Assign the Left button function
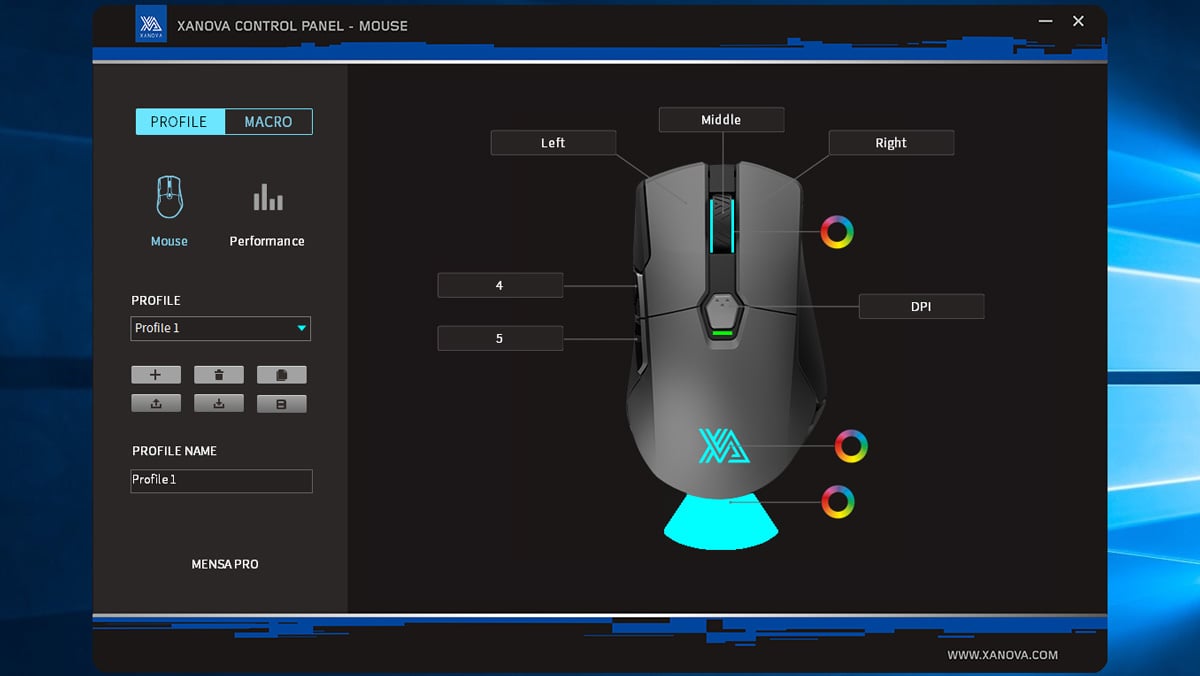The width and height of the screenshot is (1200, 676). click(553, 143)
